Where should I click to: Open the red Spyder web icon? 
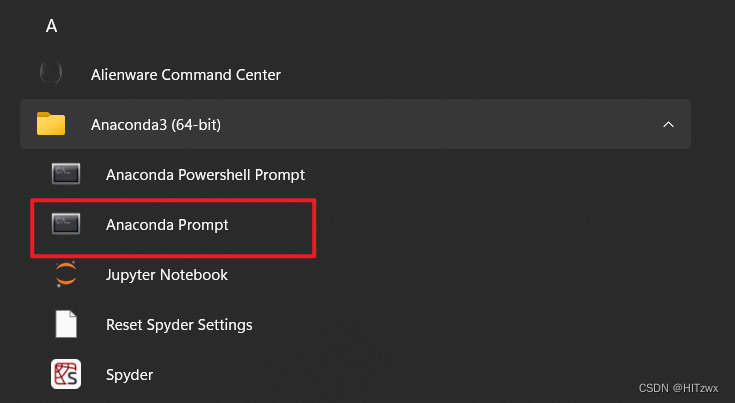66,374
